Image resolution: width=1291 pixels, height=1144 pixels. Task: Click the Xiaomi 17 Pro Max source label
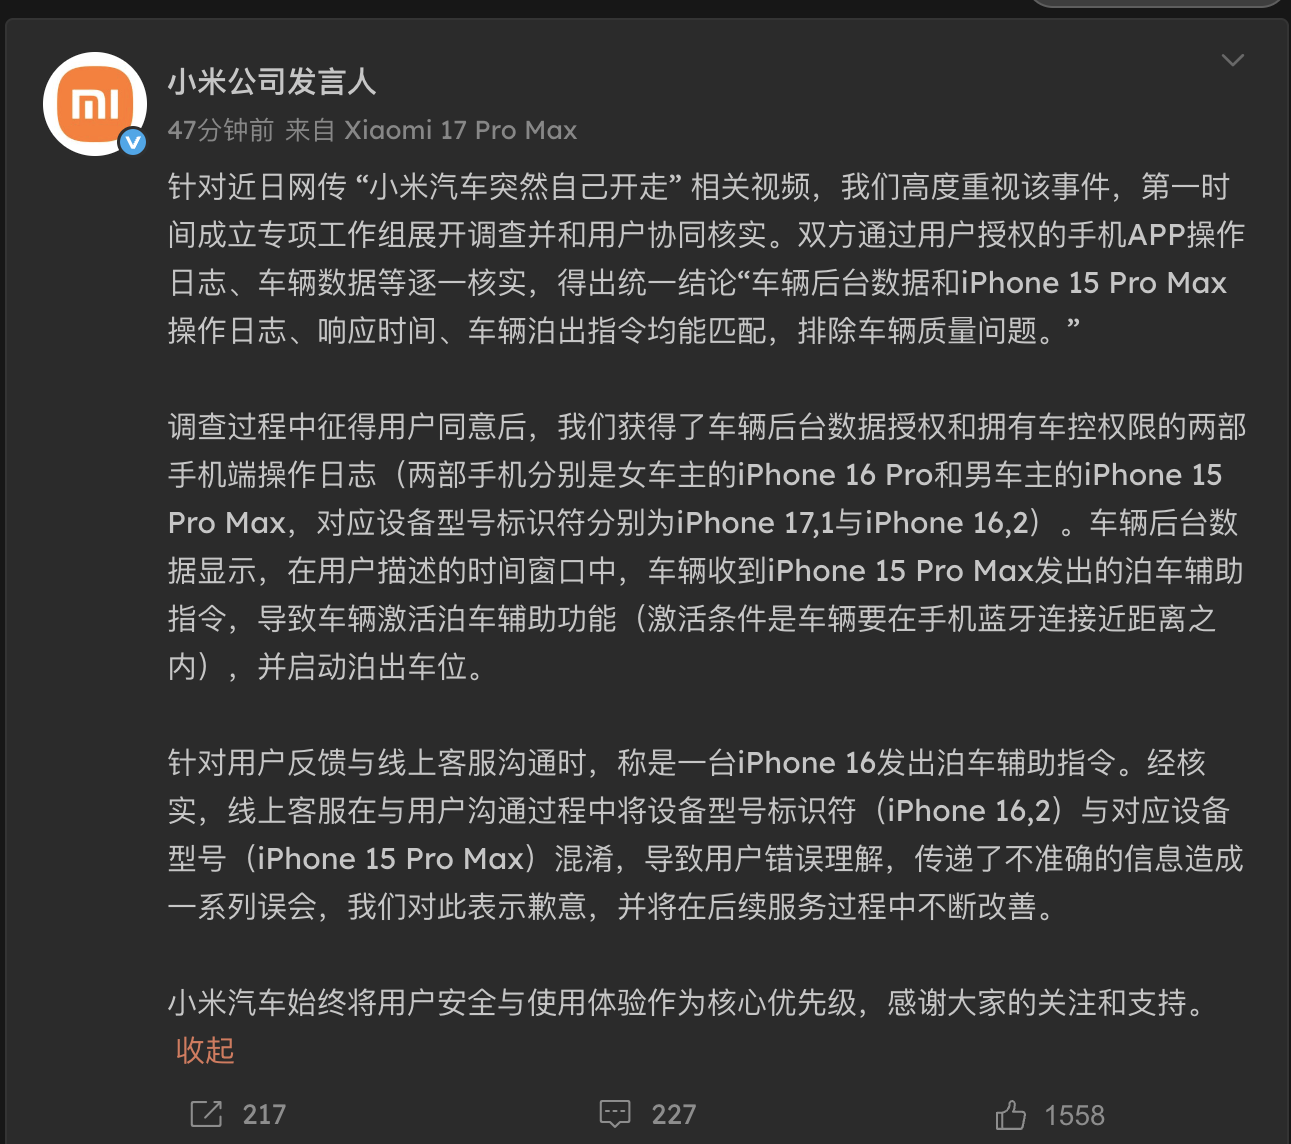pos(461,130)
